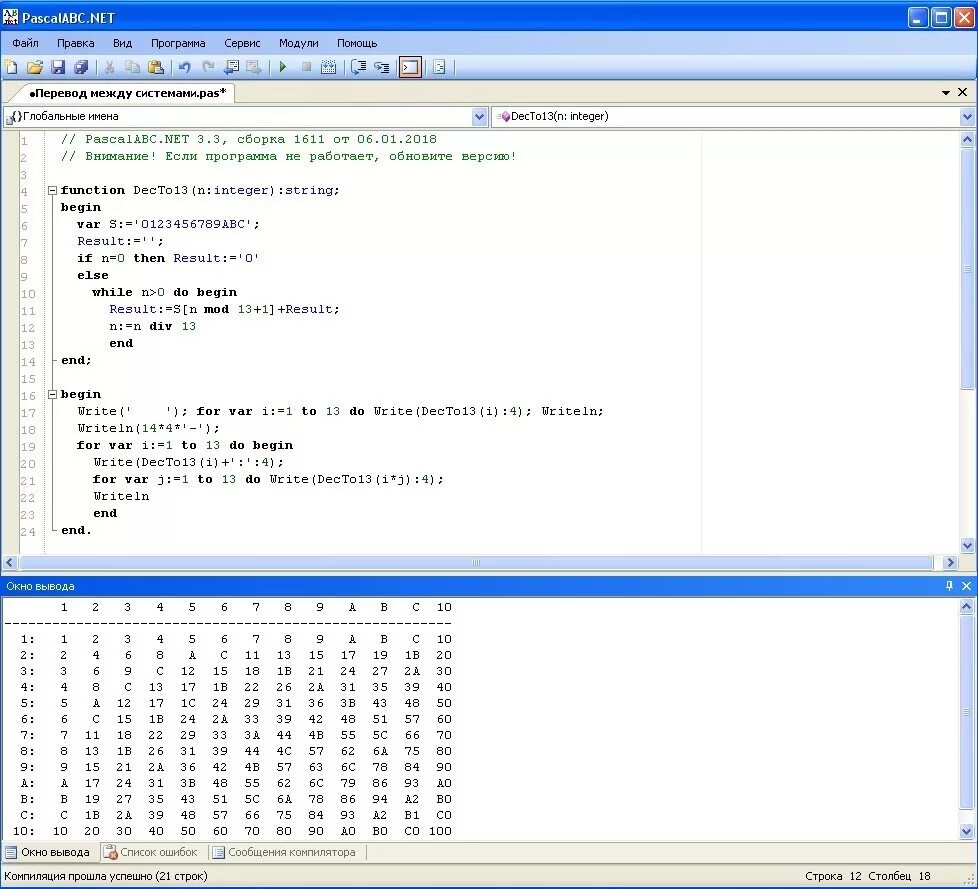978x889 pixels.
Task: Pin the output window panel
Action: coord(949,586)
